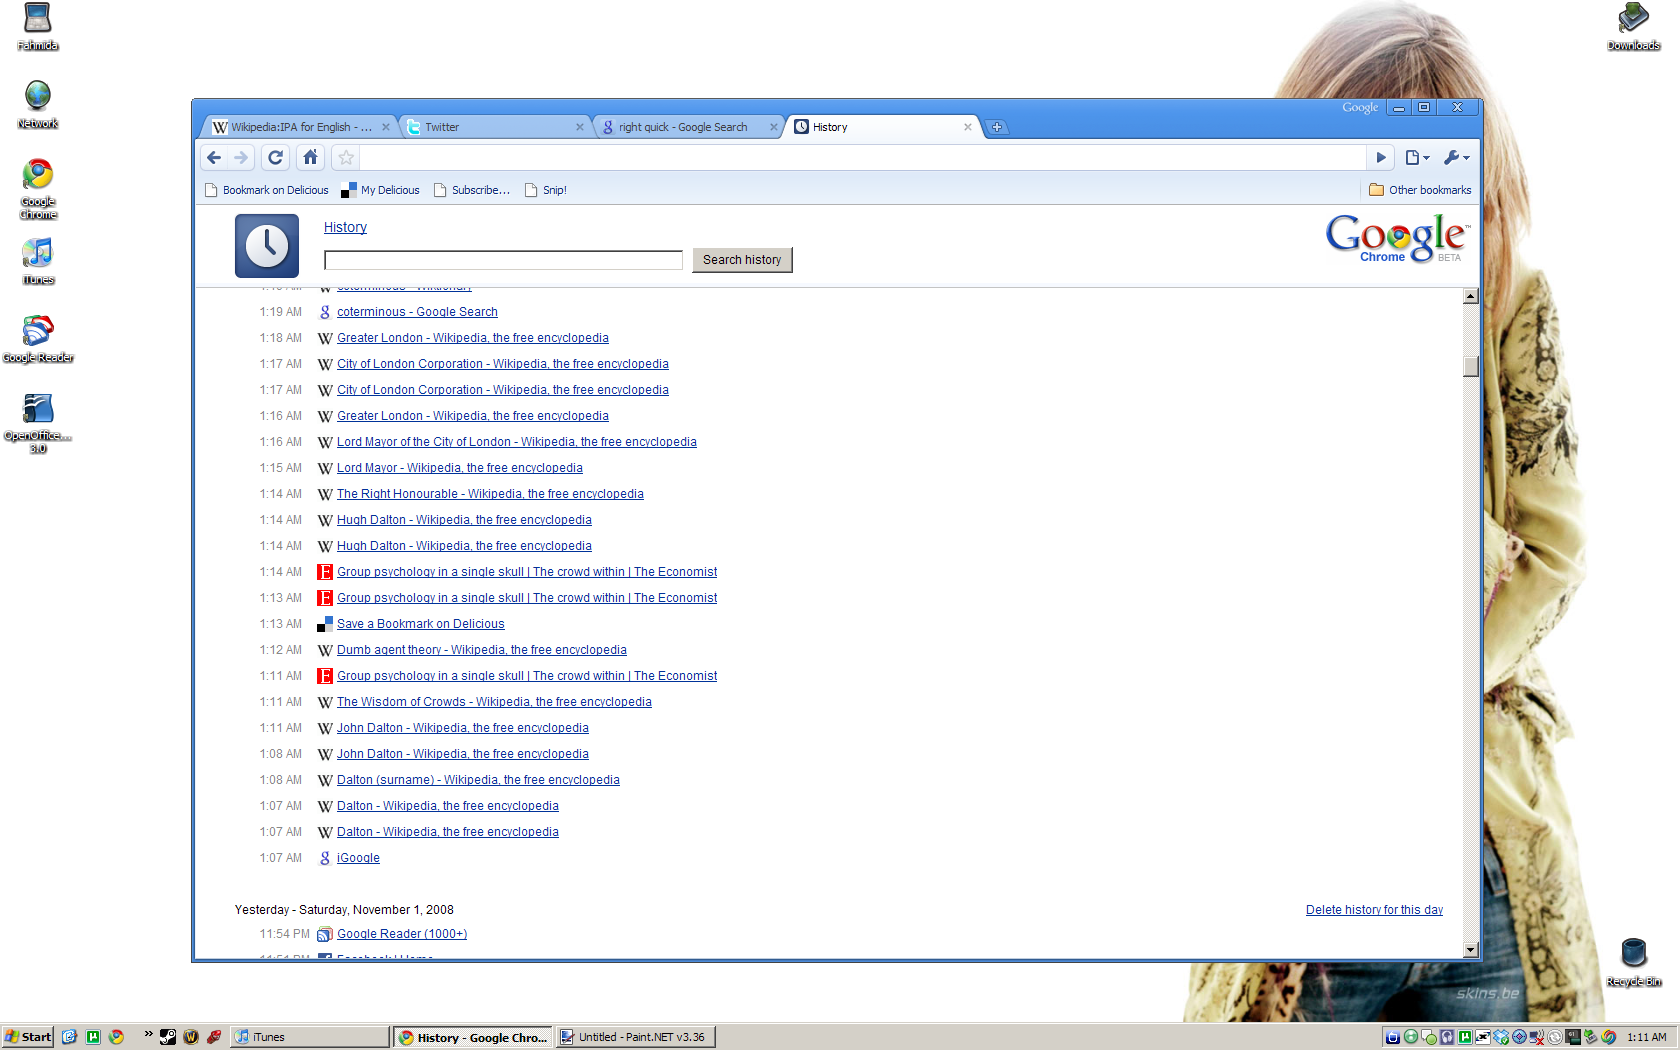
Task: Open The Right Honourable Wikipedia entry
Action: tap(490, 494)
